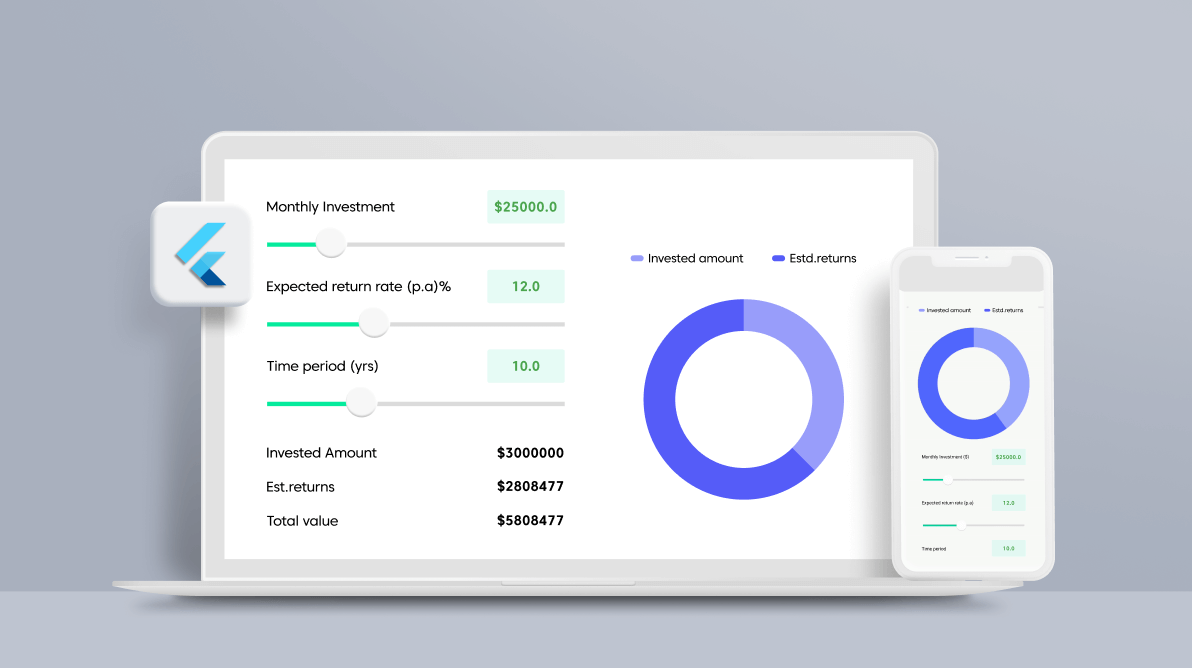The width and height of the screenshot is (1192, 668).
Task: Click the Invested amount legend marker on laptop
Action: [x=637, y=258]
